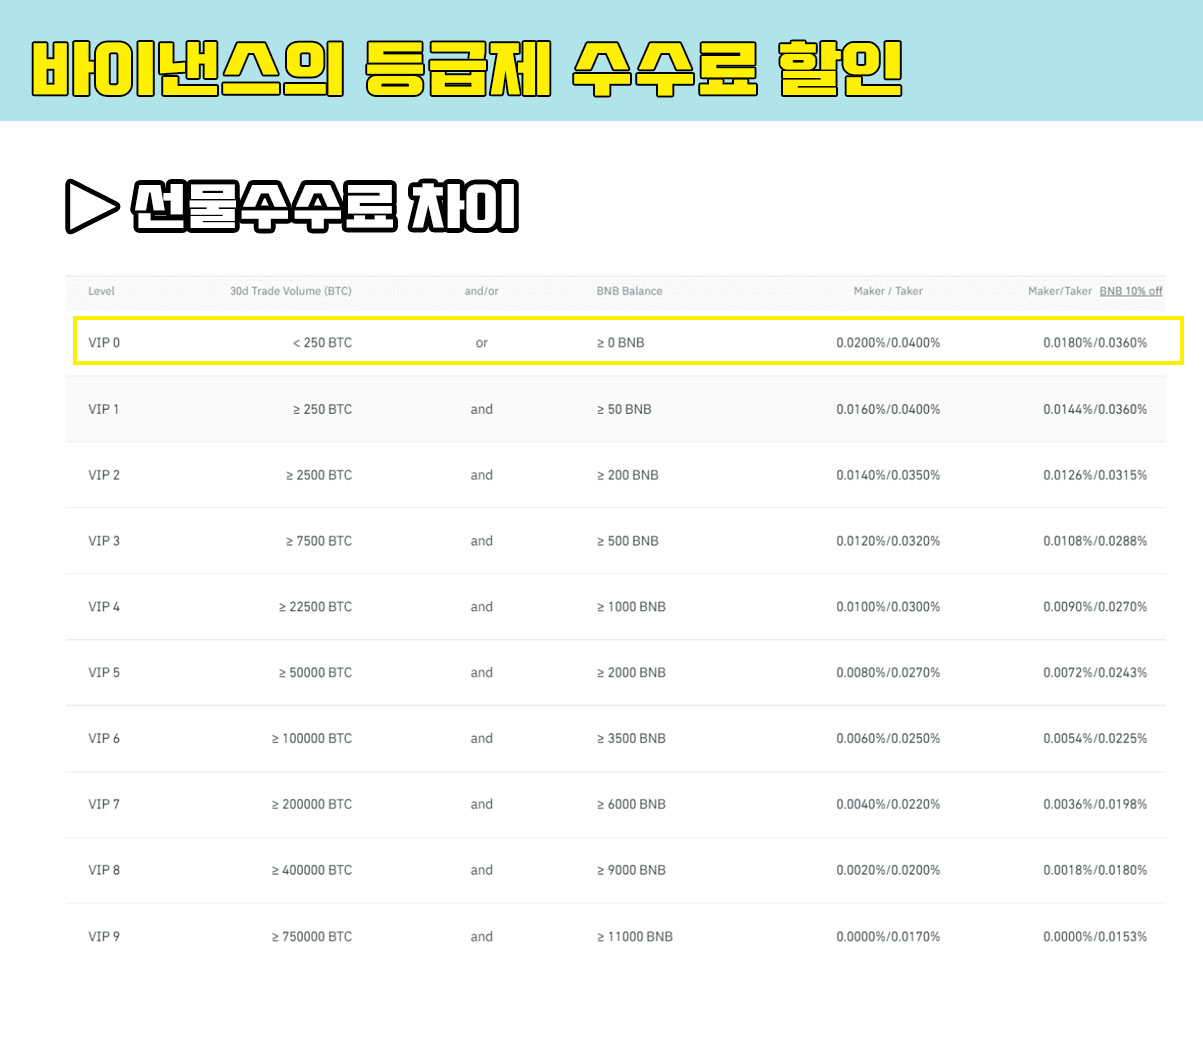Select the 0.0180%/0.0360% discounted fee cell
The width and height of the screenshot is (1203, 1050).
click(1095, 342)
